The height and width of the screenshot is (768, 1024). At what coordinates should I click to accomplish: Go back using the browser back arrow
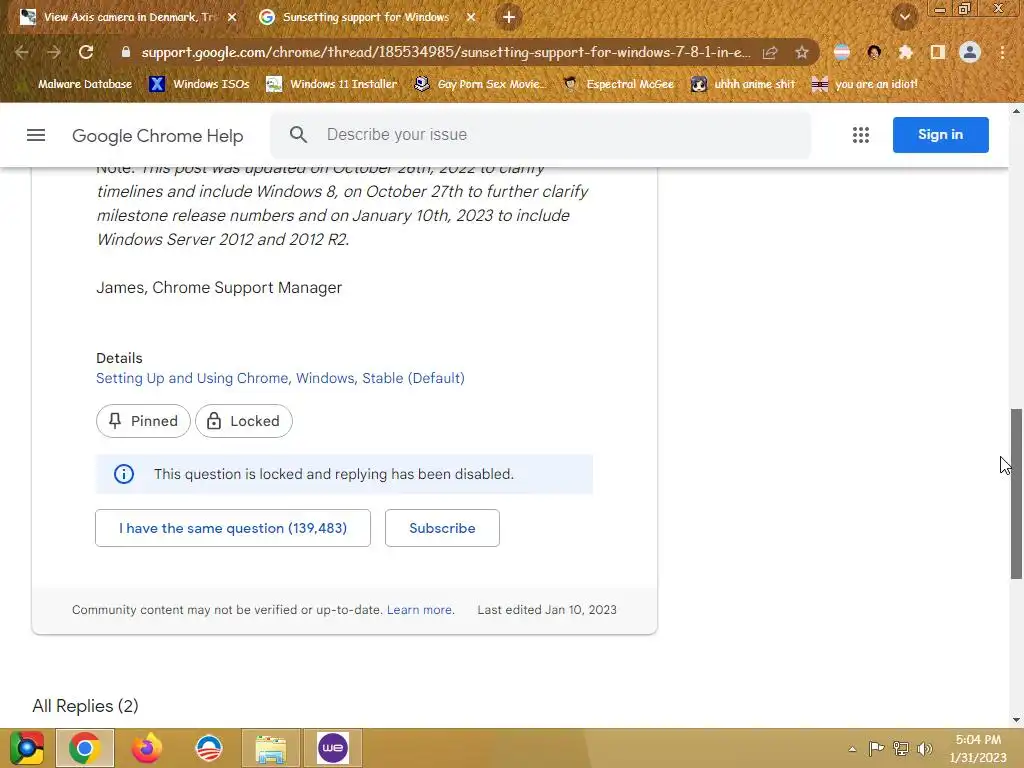[x=22, y=52]
